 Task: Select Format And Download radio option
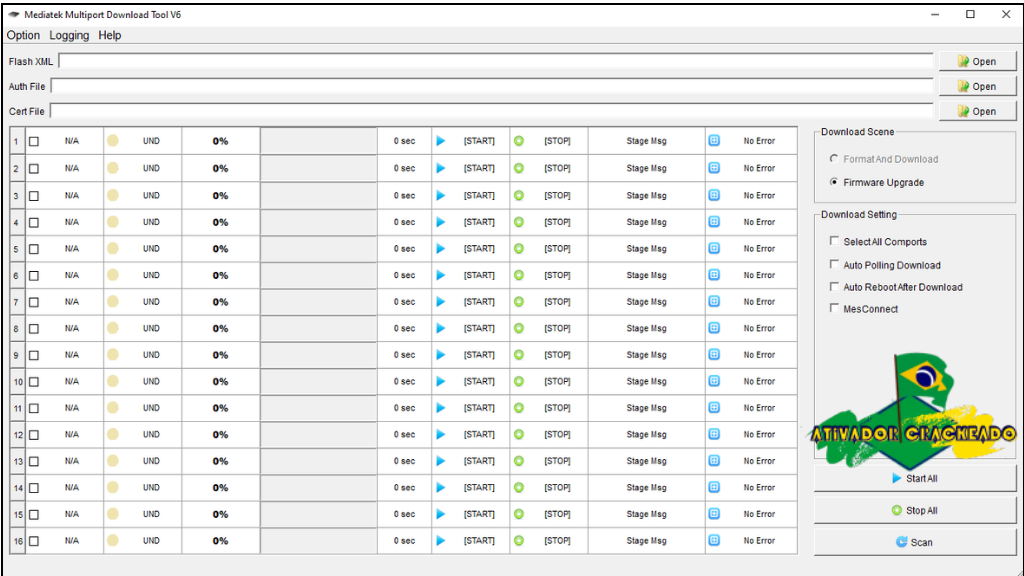tap(834, 159)
